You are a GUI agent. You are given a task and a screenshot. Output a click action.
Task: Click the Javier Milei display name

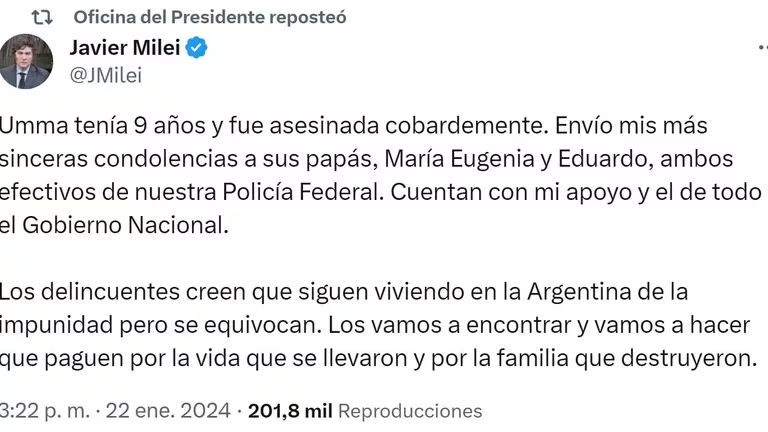[124, 47]
